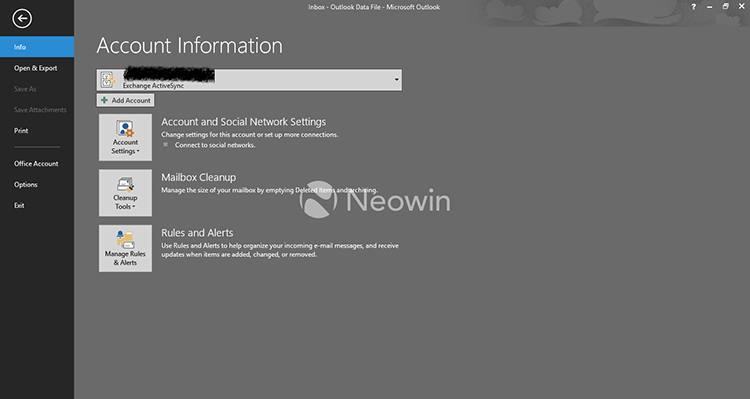Open the Open & Export page

[x=37, y=68]
